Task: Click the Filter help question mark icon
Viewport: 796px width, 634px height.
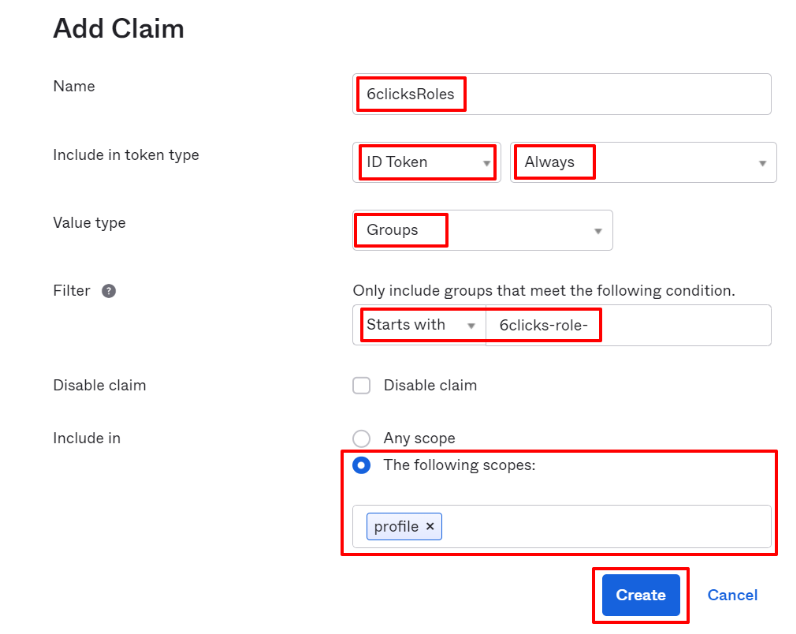Action: click(109, 291)
